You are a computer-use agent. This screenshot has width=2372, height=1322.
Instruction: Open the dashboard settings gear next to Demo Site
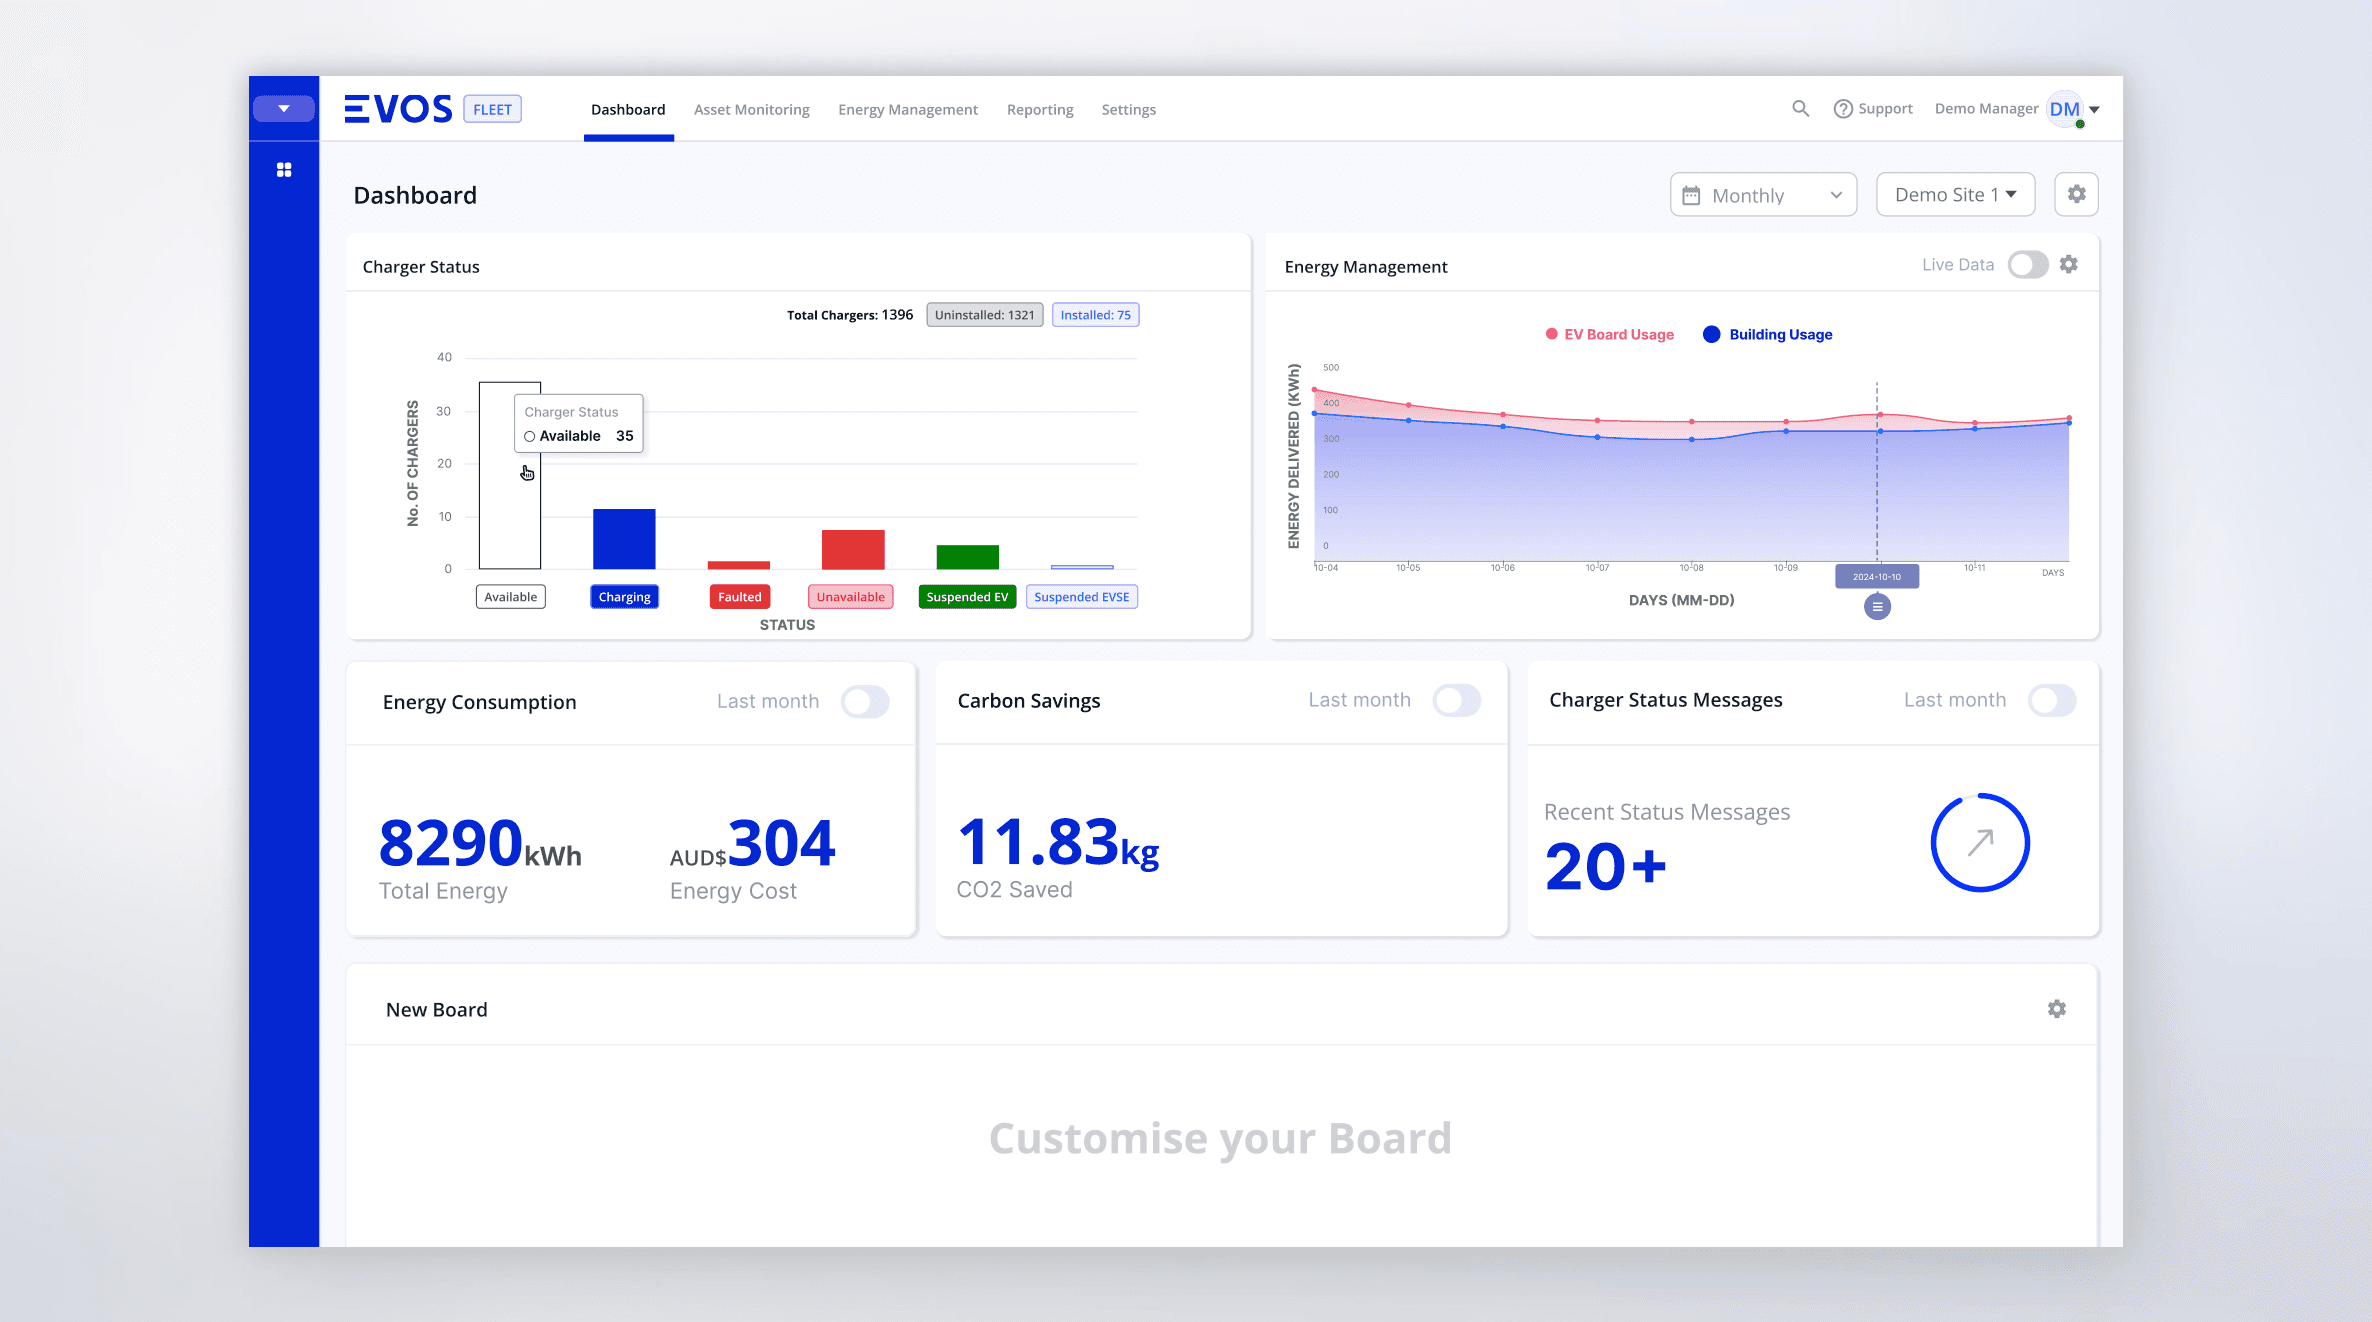click(x=2077, y=194)
